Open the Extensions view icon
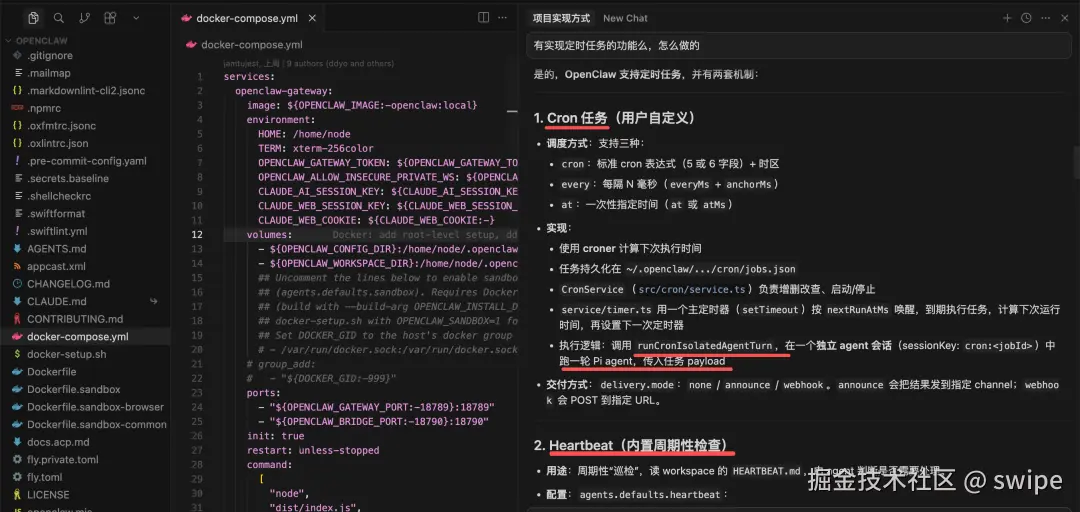The image size is (1080, 512). click(110, 18)
